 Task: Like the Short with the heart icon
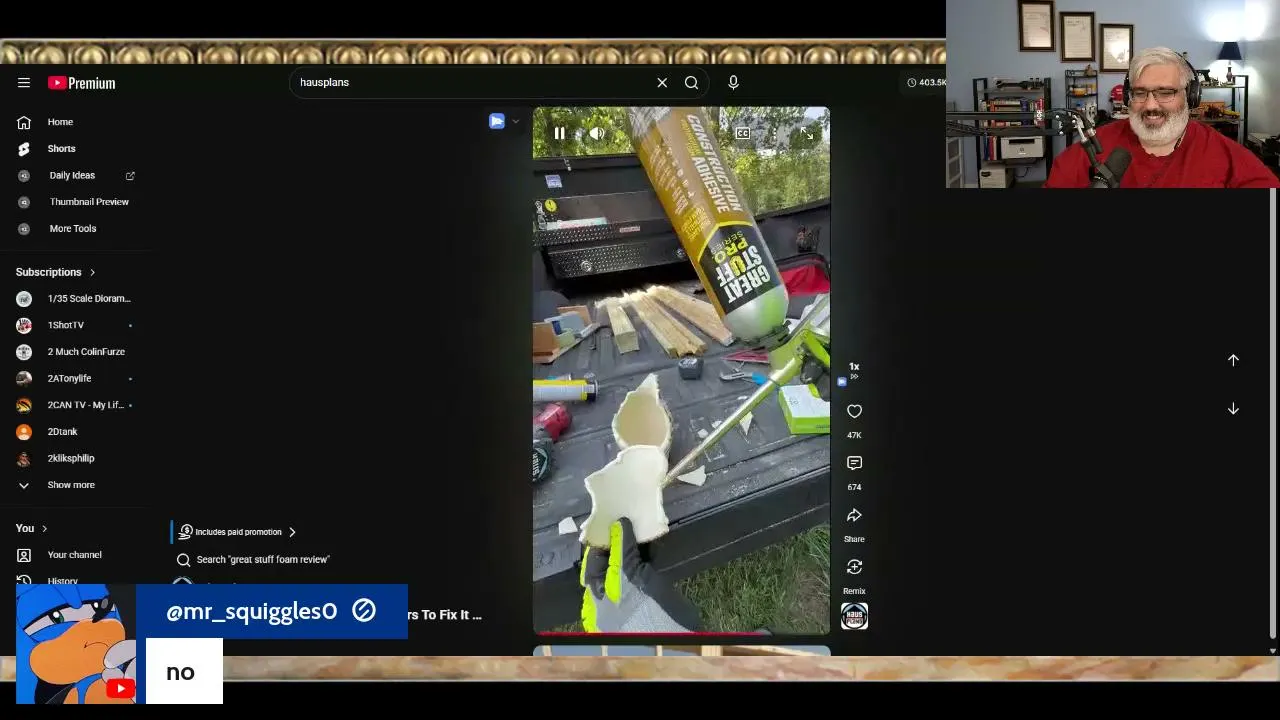click(854, 411)
